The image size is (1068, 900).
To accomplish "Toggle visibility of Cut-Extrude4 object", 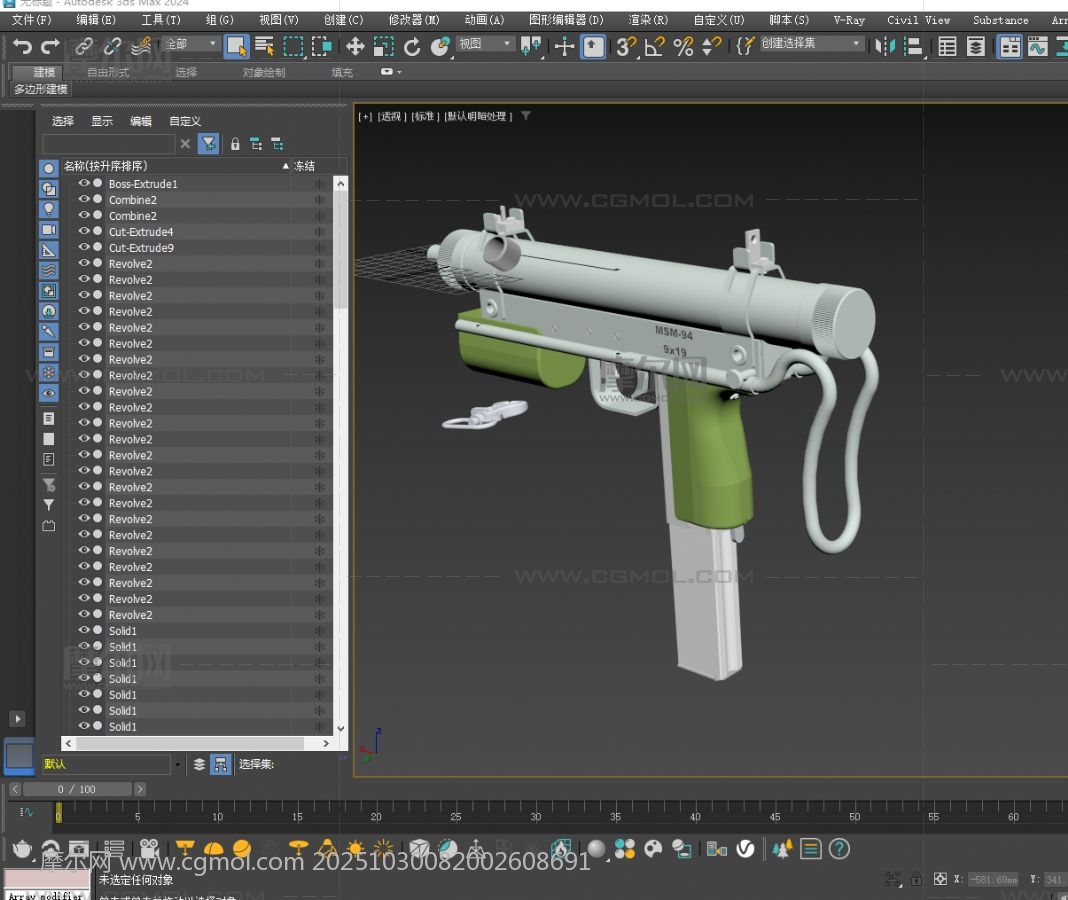I will [x=84, y=232].
